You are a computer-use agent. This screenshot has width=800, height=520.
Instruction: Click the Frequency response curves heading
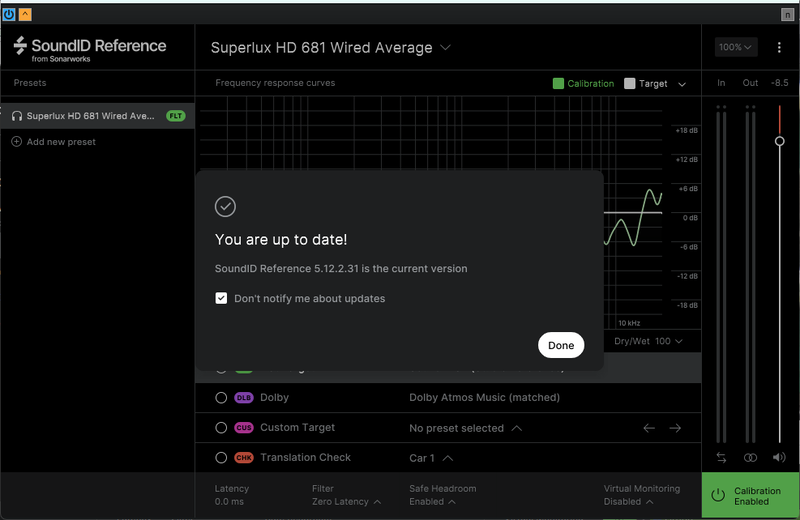275,83
